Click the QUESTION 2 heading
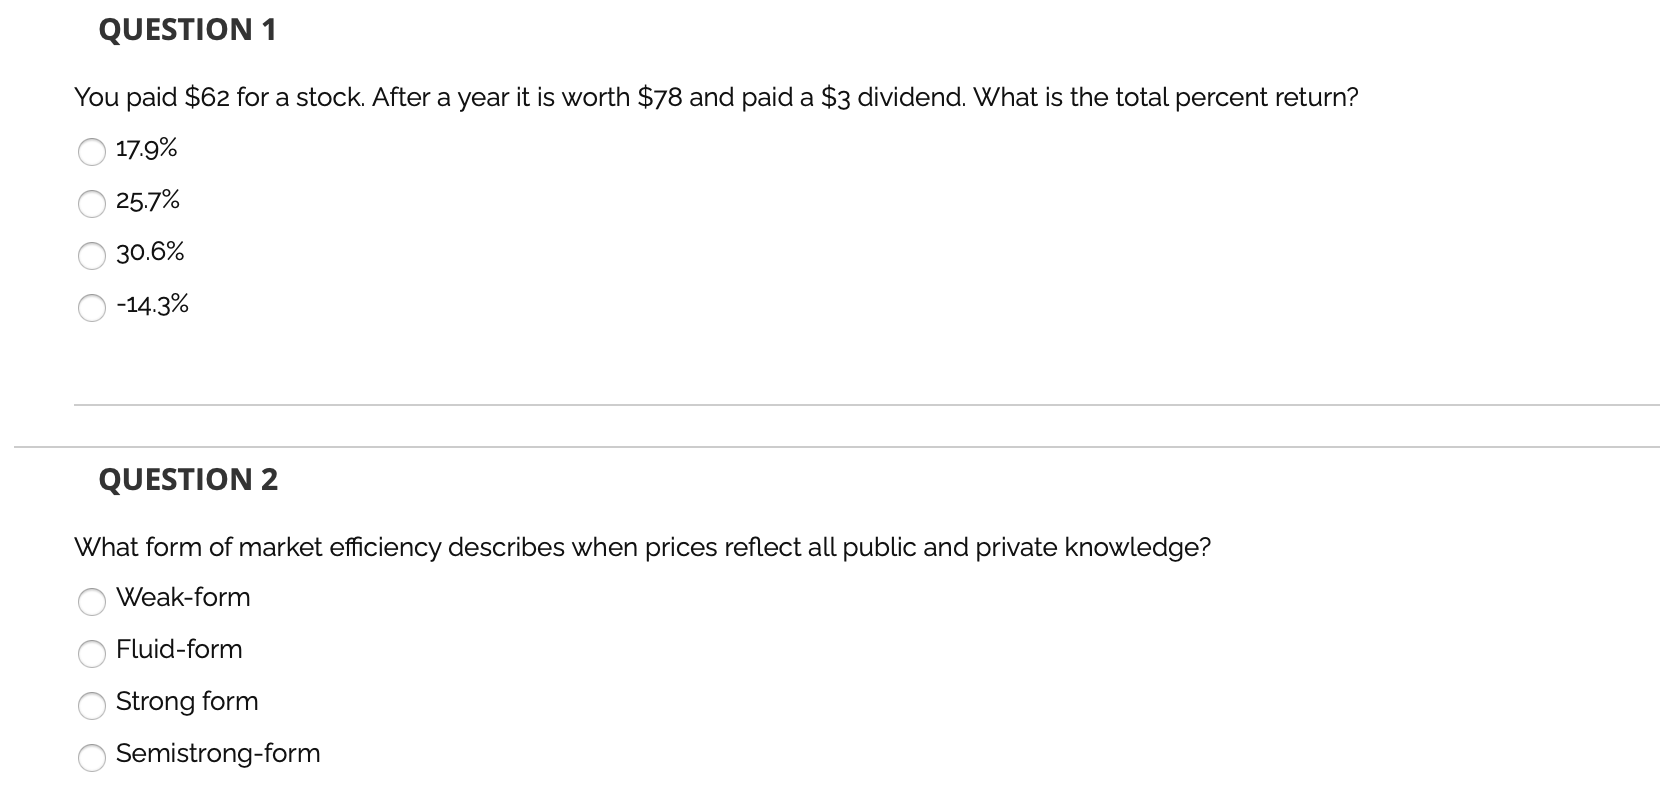This screenshot has height=800, width=1660. tap(186, 480)
